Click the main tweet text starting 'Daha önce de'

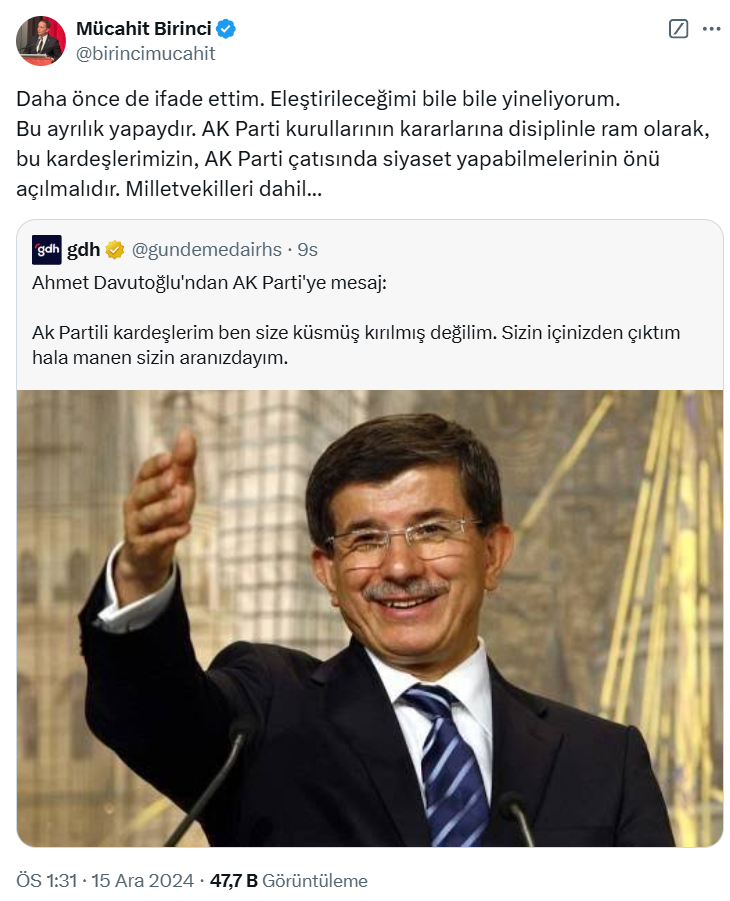click(363, 144)
